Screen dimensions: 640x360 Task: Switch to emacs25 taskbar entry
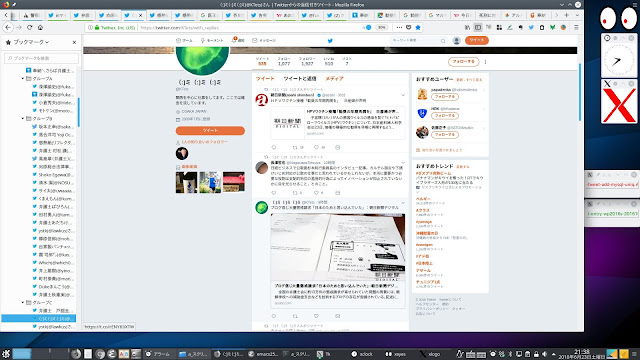pyautogui.click(x=263, y=354)
